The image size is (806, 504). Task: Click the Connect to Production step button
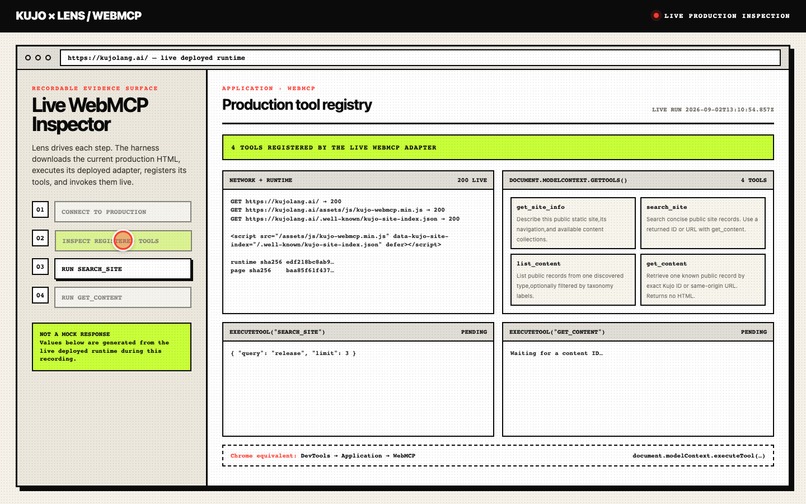pyautogui.click(x=123, y=211)
